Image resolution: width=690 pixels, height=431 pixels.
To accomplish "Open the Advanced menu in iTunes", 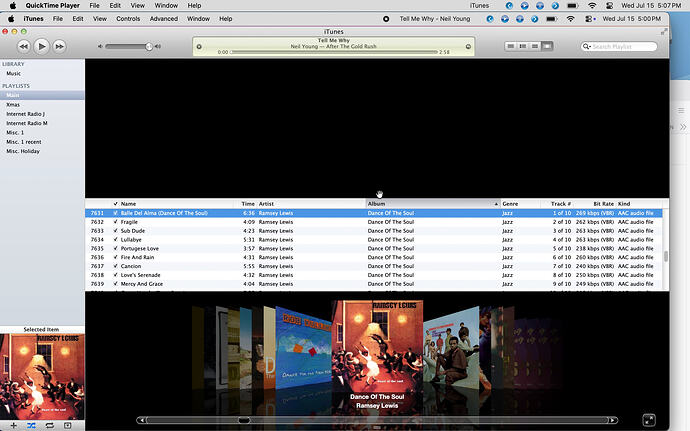I will click(164, 19).
